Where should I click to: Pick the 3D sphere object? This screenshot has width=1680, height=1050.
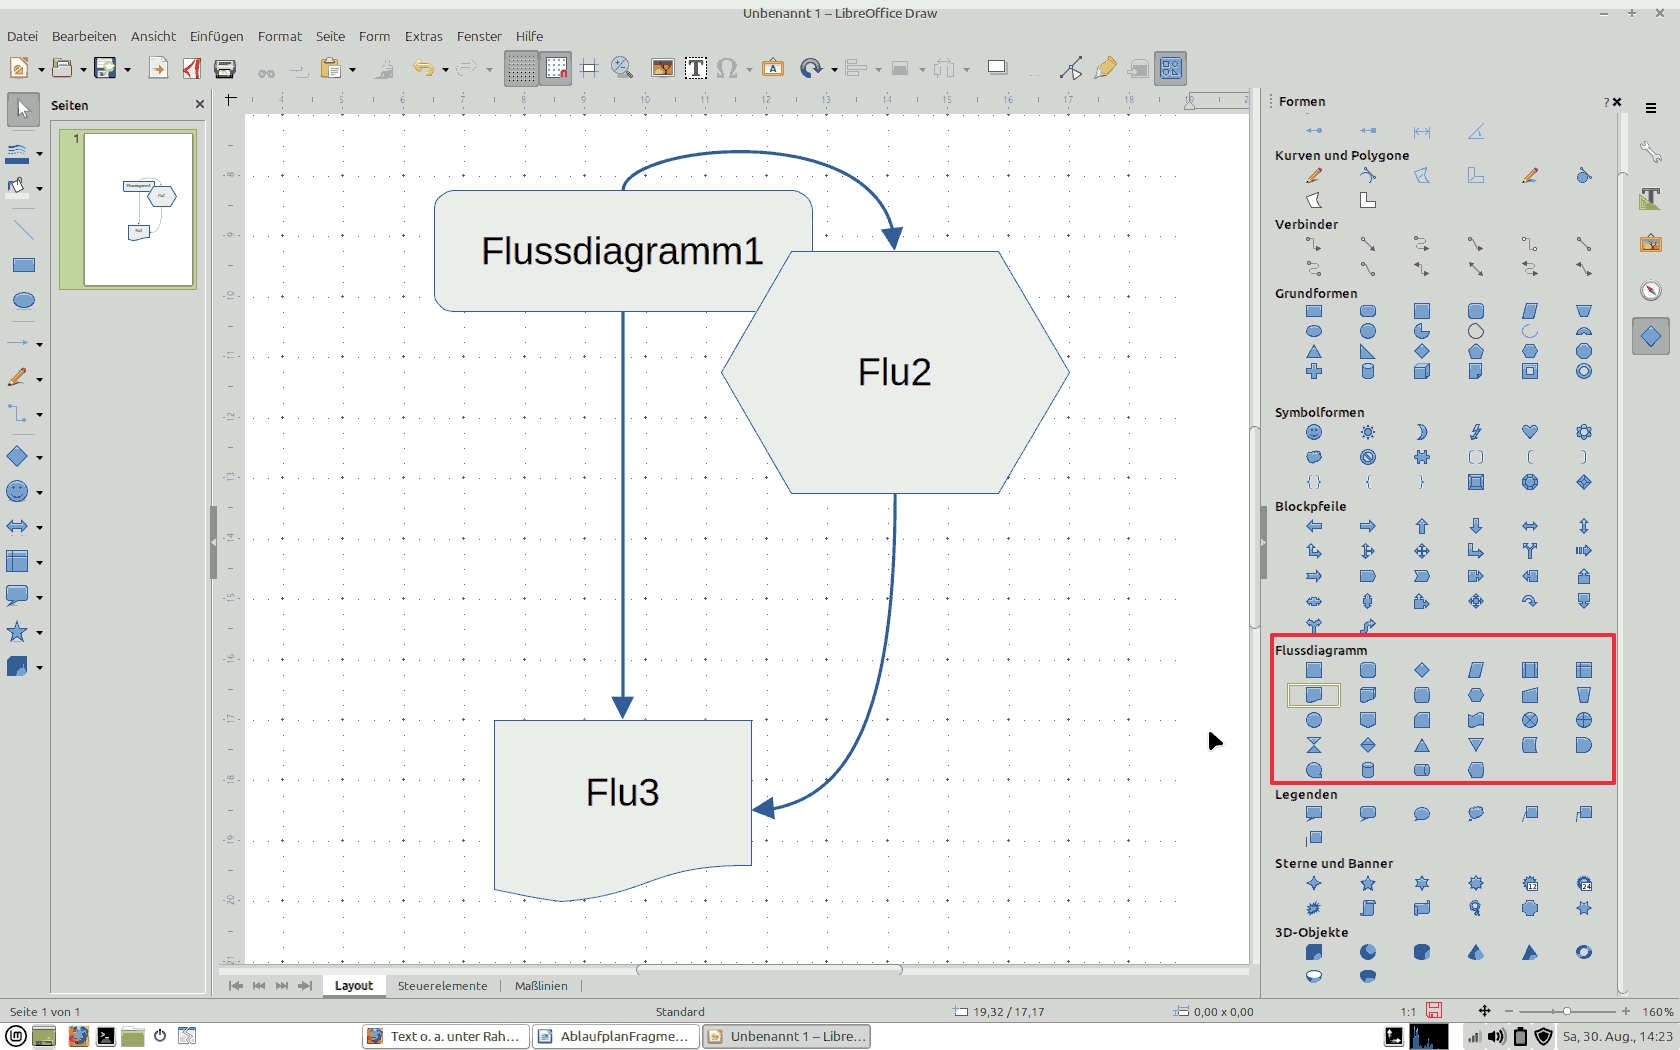tap(1368, 952)
